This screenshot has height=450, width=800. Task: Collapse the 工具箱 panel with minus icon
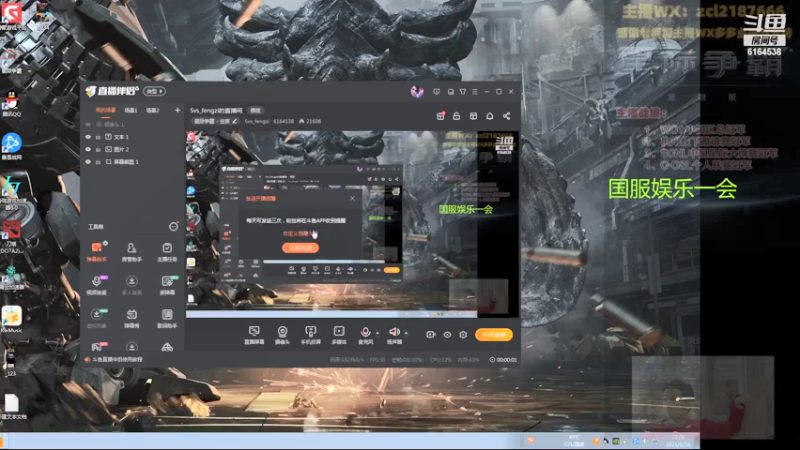[173, 227]
